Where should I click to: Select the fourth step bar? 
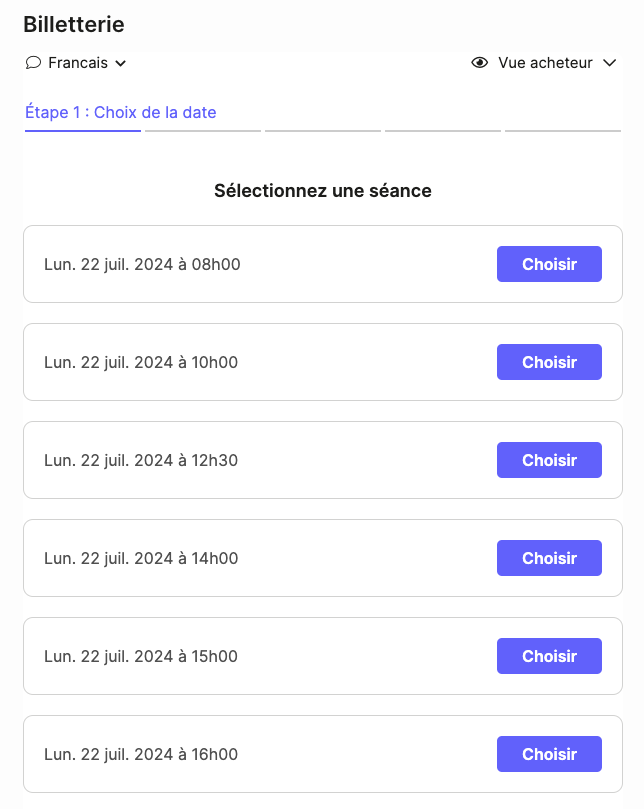tap(442, 130)
